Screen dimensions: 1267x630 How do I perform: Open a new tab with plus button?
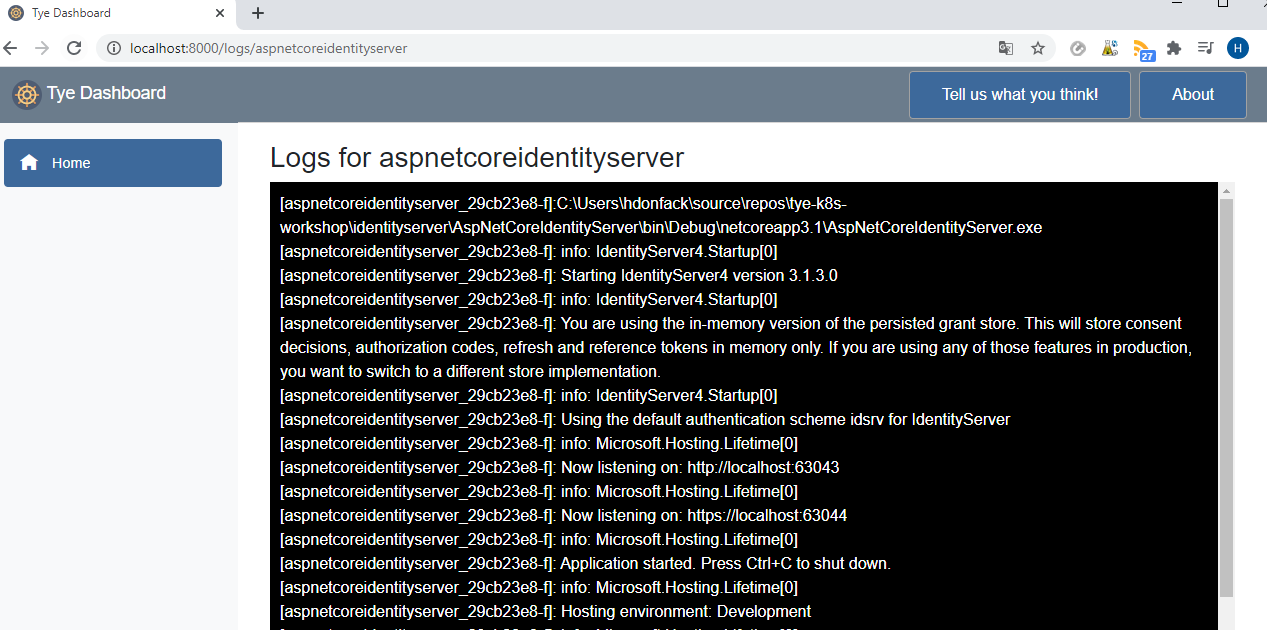pyautogui.click(x=258, y=13)
